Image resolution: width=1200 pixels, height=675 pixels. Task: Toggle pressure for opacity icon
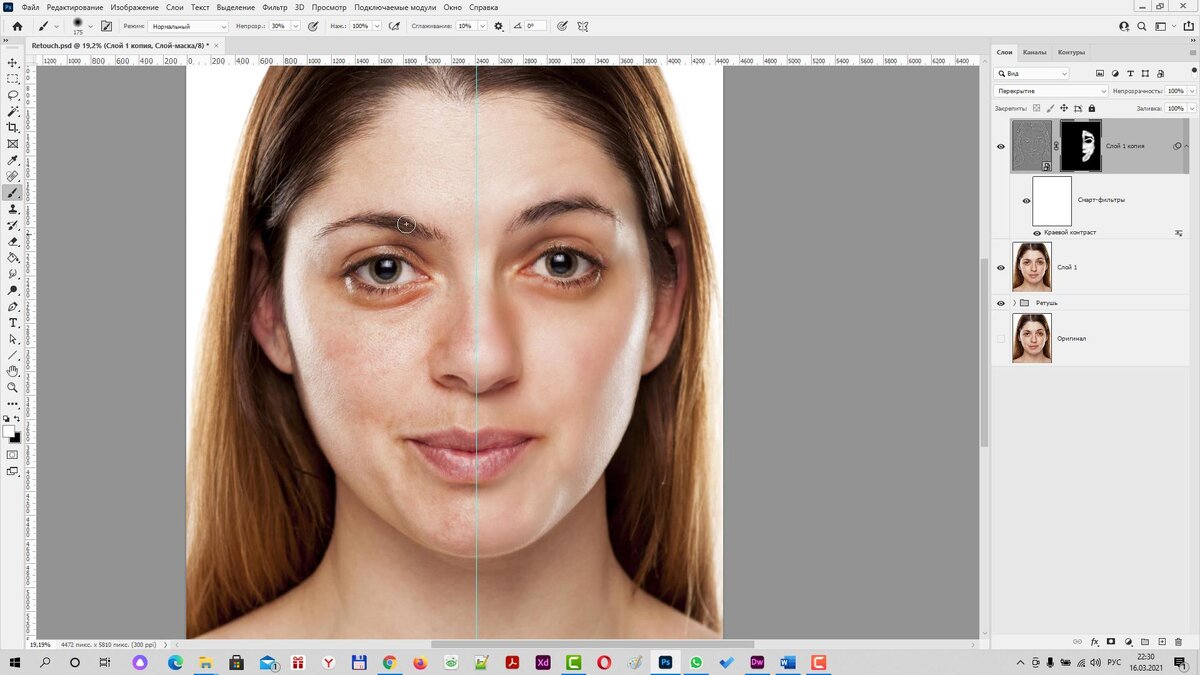[314, 26]
